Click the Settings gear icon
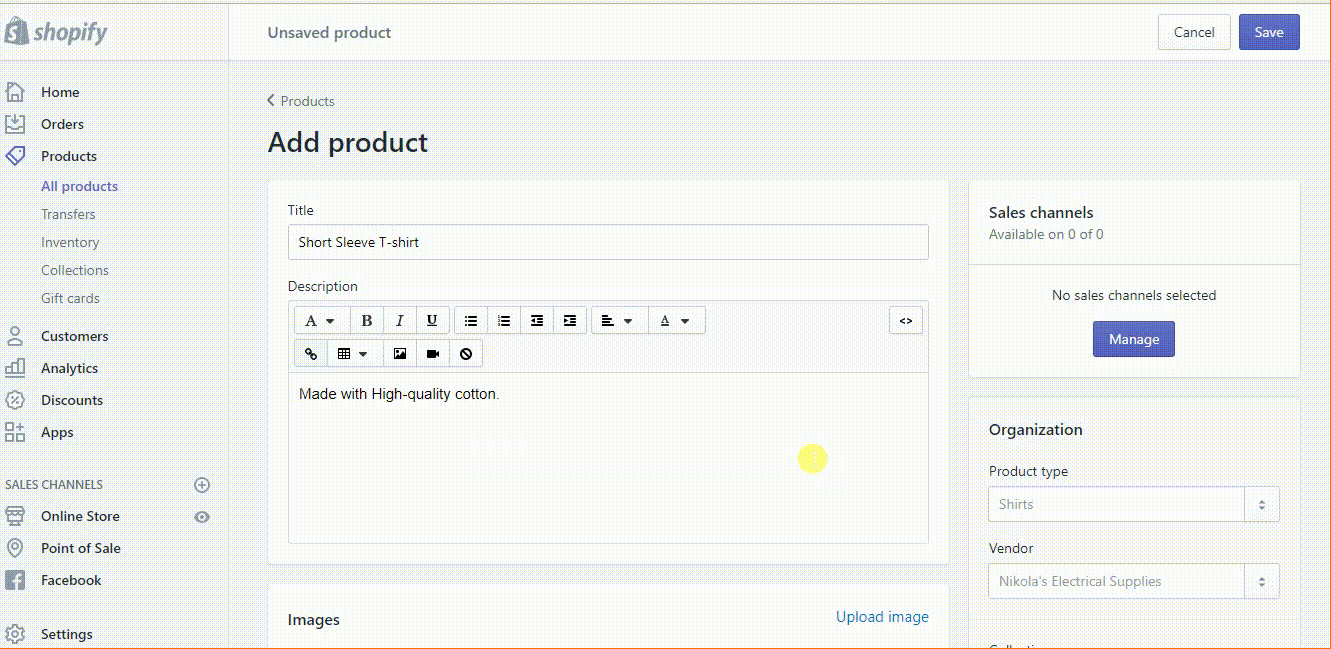The image size is (1331, 649). click(15, 634)
